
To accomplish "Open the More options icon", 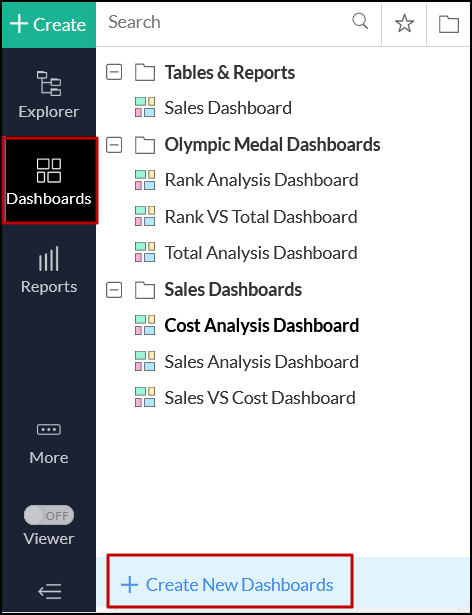I will pos(49,444).
